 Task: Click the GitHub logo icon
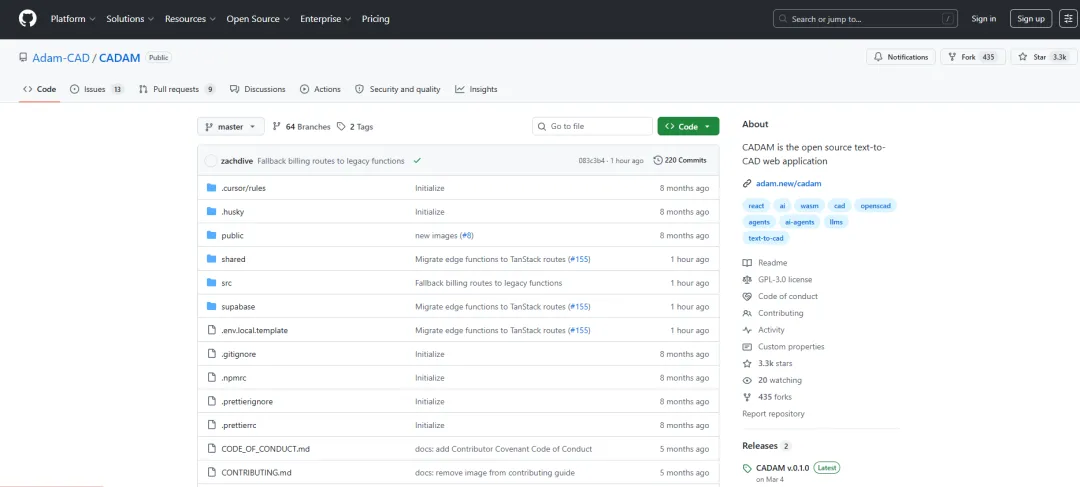27,19
